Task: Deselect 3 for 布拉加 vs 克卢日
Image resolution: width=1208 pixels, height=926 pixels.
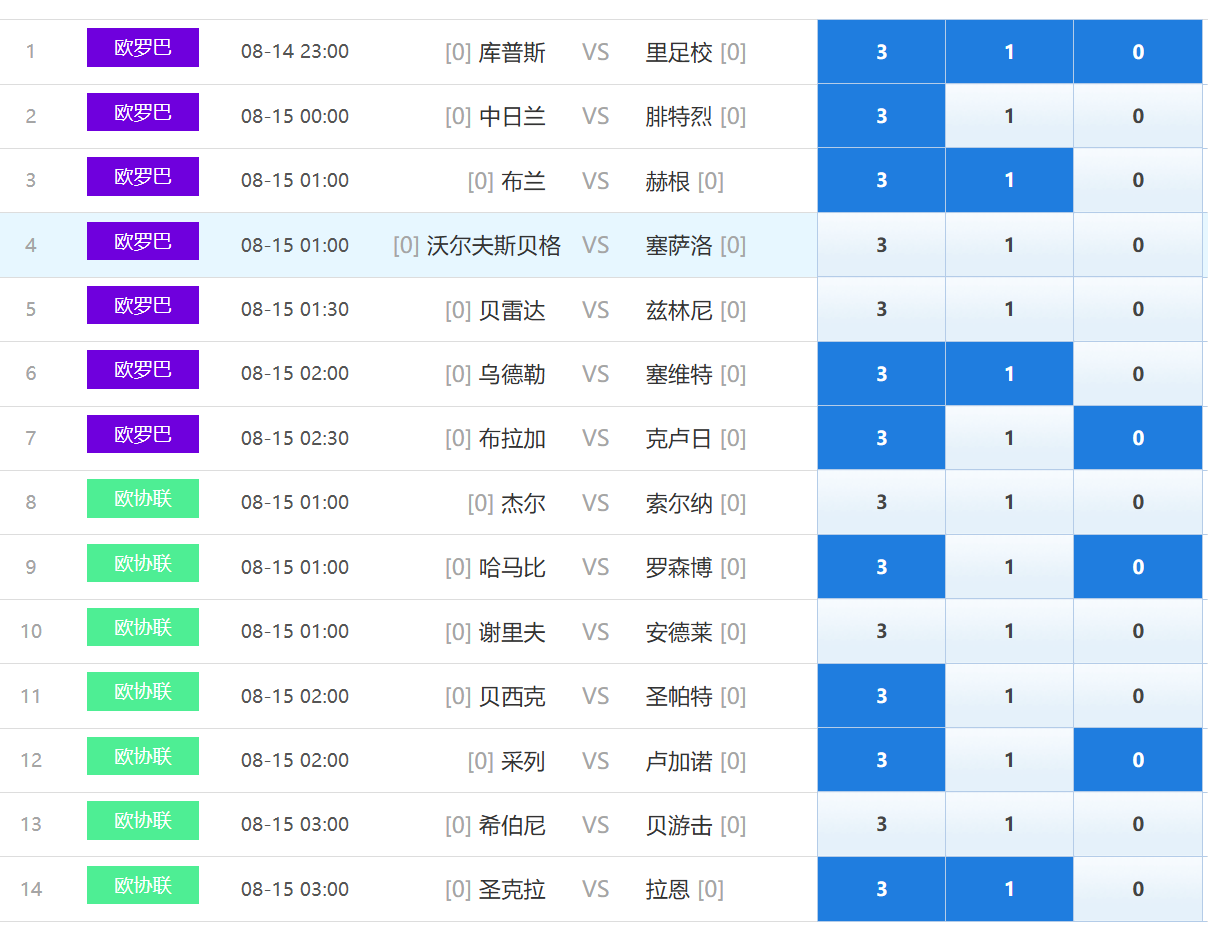Action: tap(881, 438)
